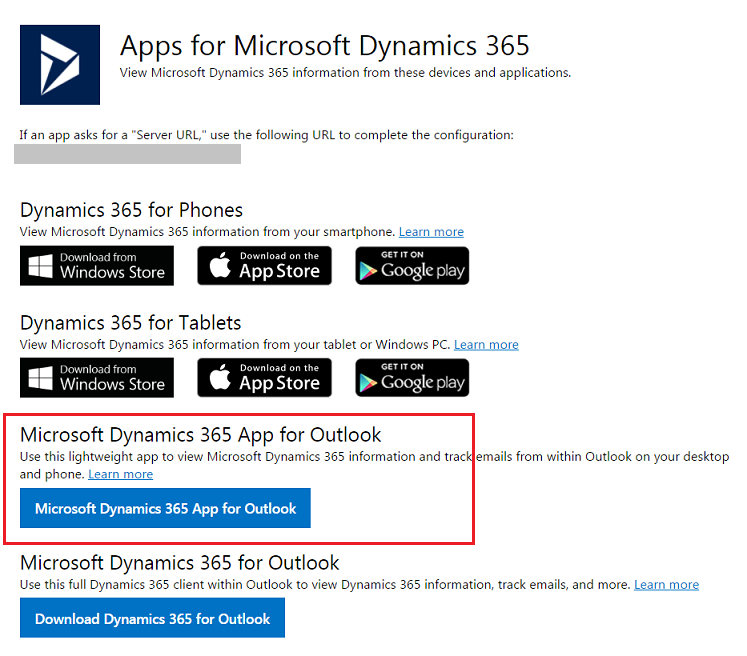Click the 'Dynamics 365 for Tablets' heading

click(x=131, y=323)
